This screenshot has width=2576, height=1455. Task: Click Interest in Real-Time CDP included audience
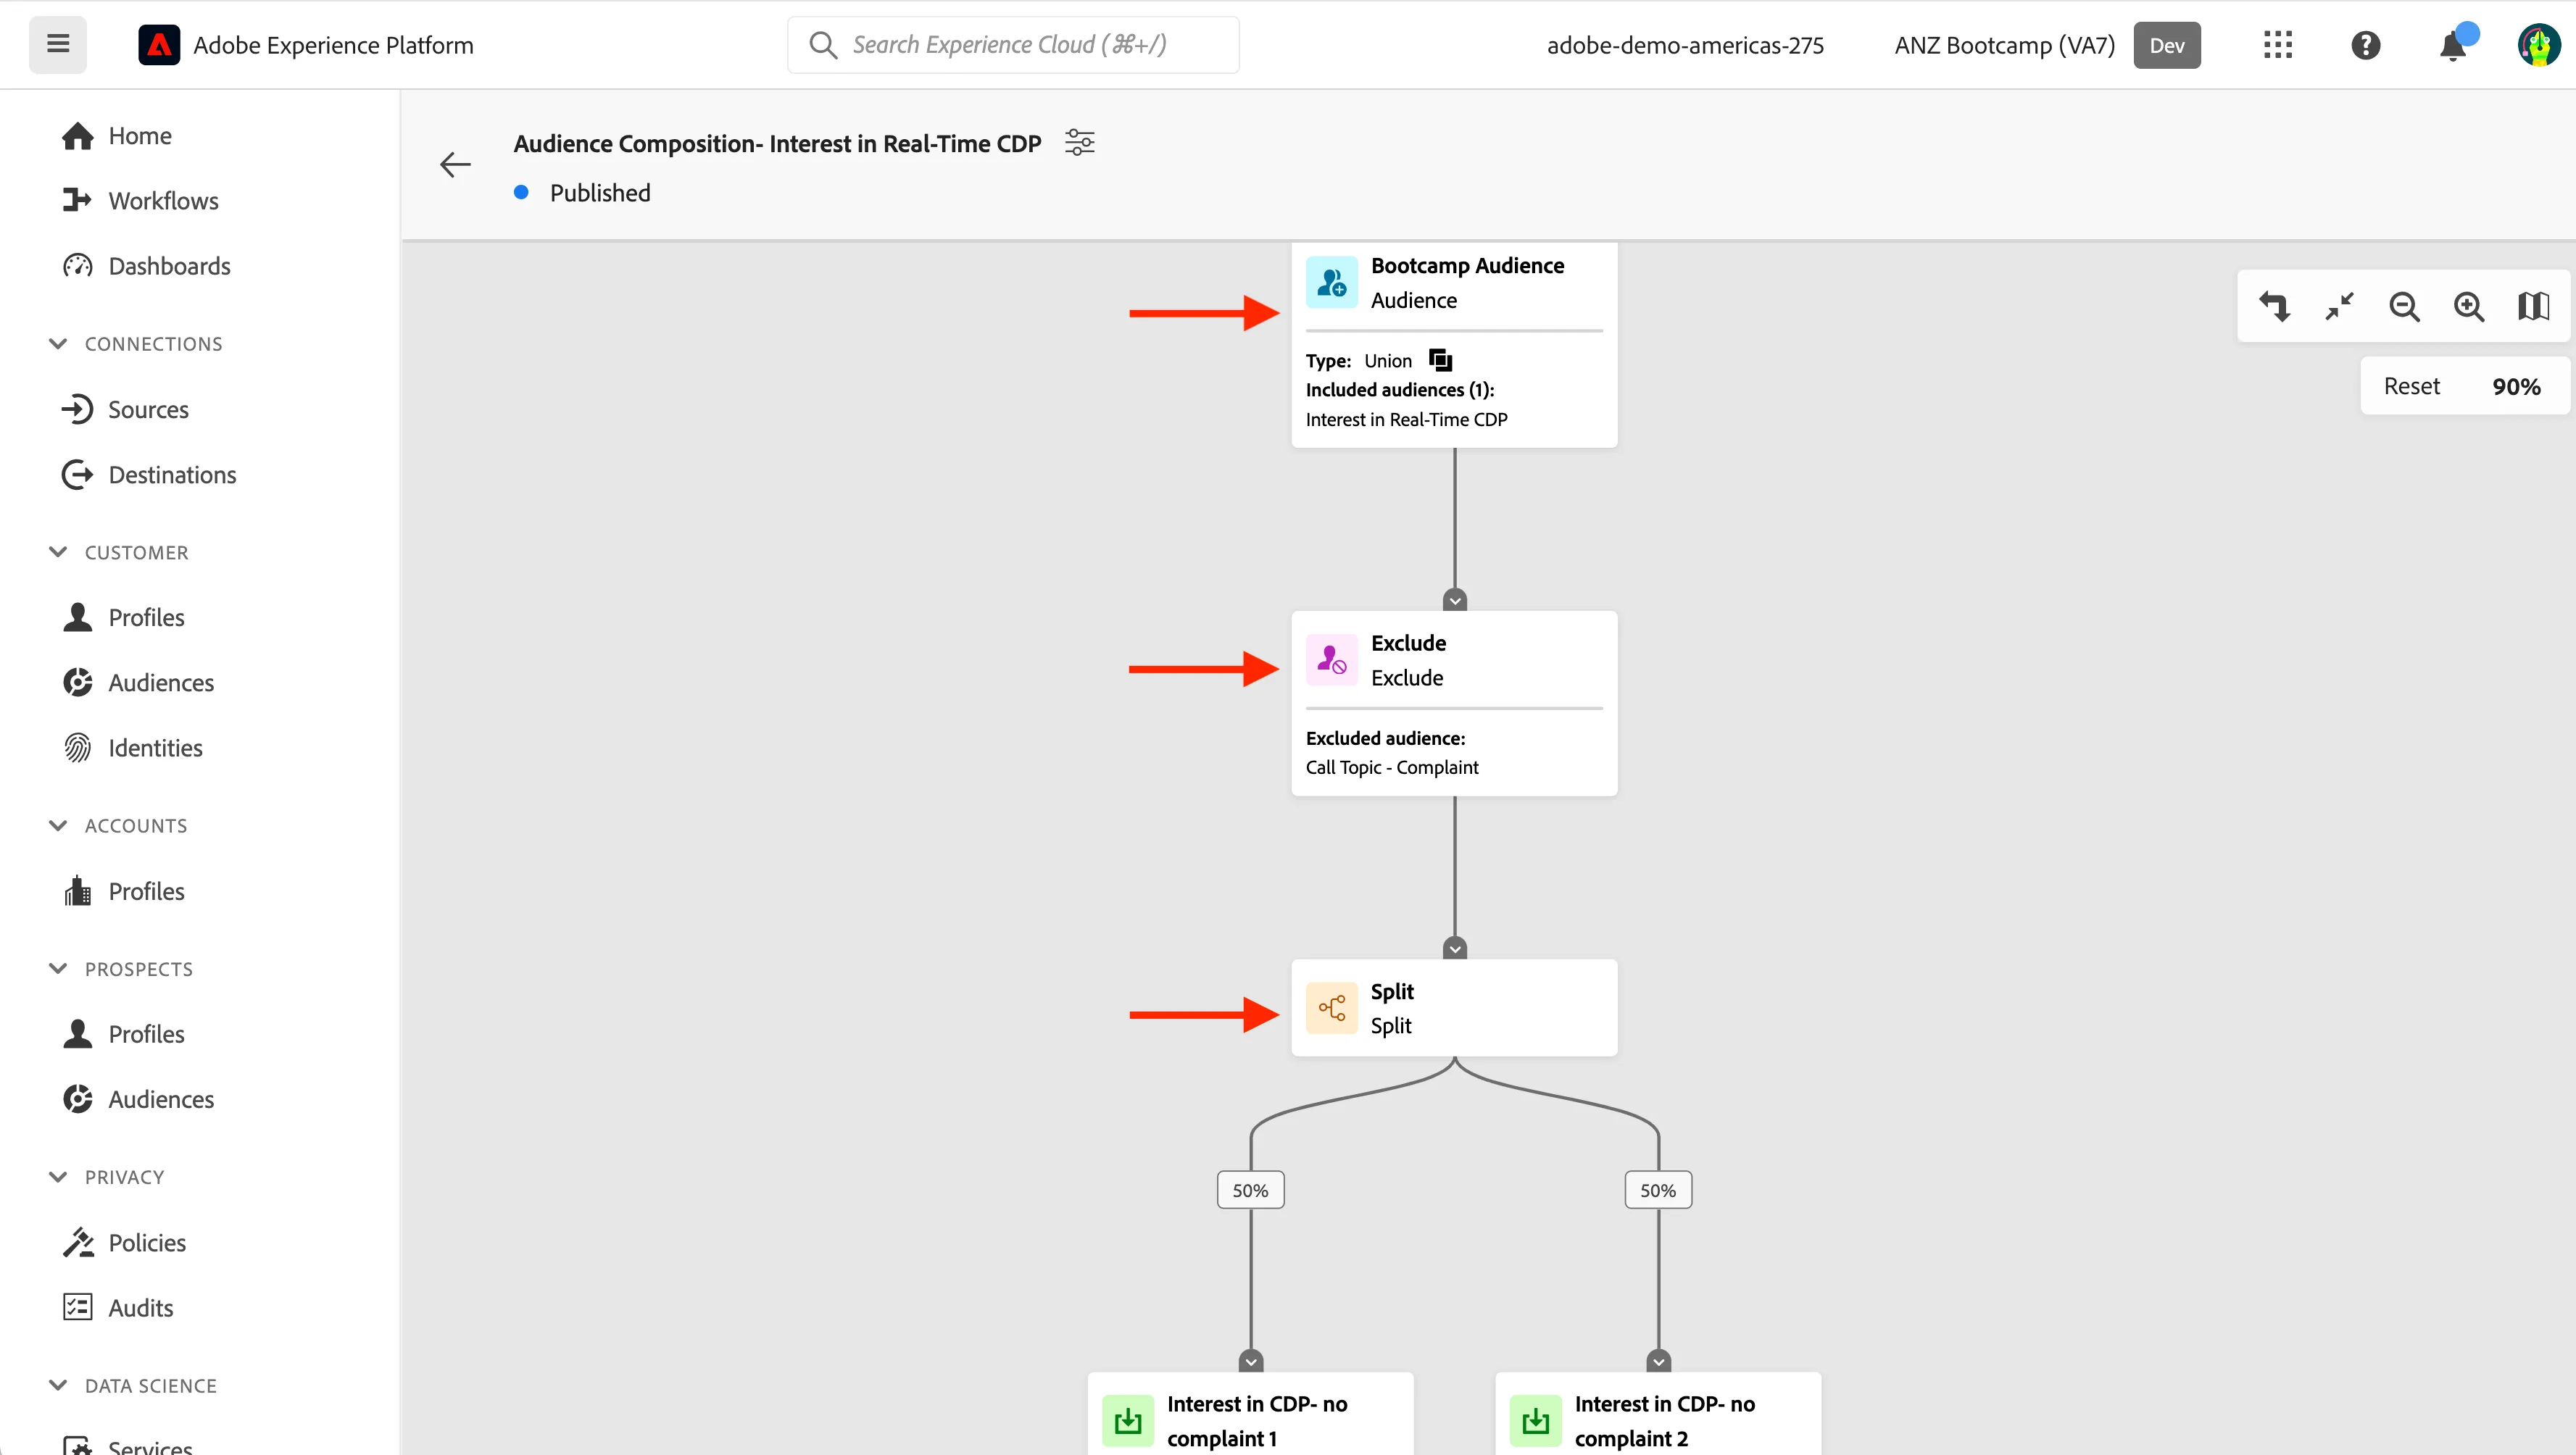pos(1406,420)
